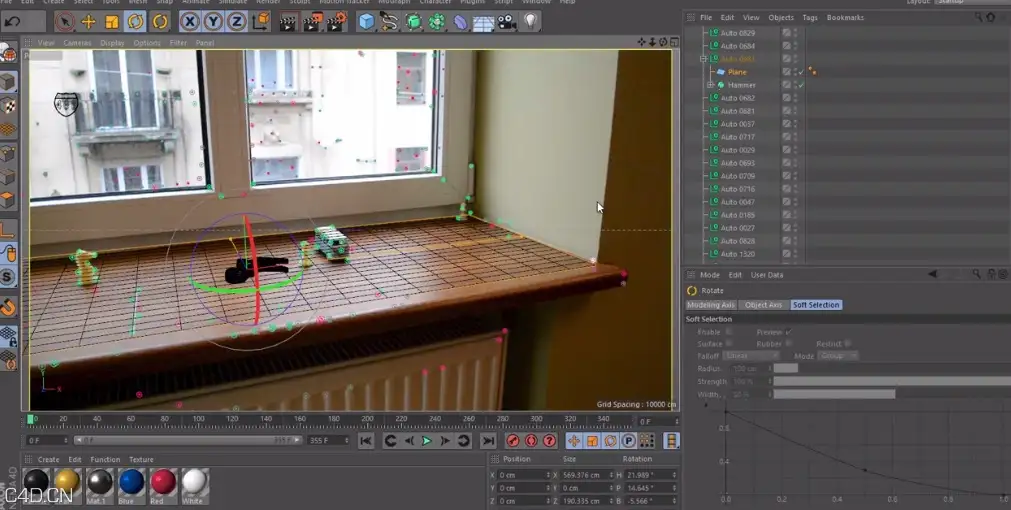Click the Record Active Objects button
This screenshot has width=1011, height=510.
513,441
